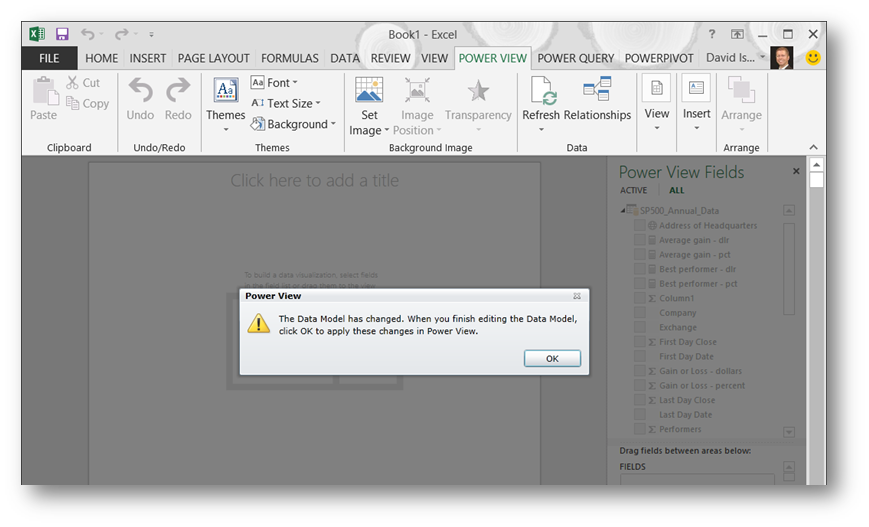This screenshot has height=527, width=869.
Task: Save the workbook with the disk icon
Action: click(x=62, y=34)
